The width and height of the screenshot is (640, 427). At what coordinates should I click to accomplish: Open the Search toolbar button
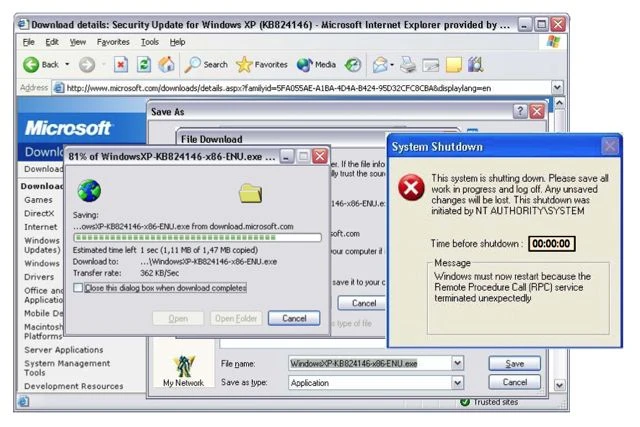pos(206,64)
